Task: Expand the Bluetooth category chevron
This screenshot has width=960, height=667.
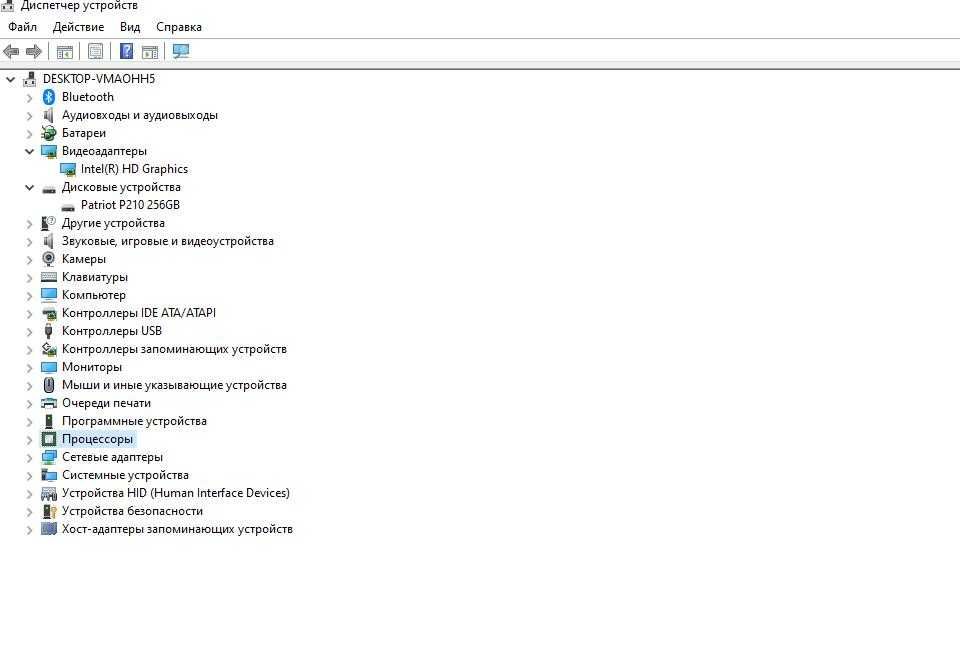Action: tap(29, 97)
